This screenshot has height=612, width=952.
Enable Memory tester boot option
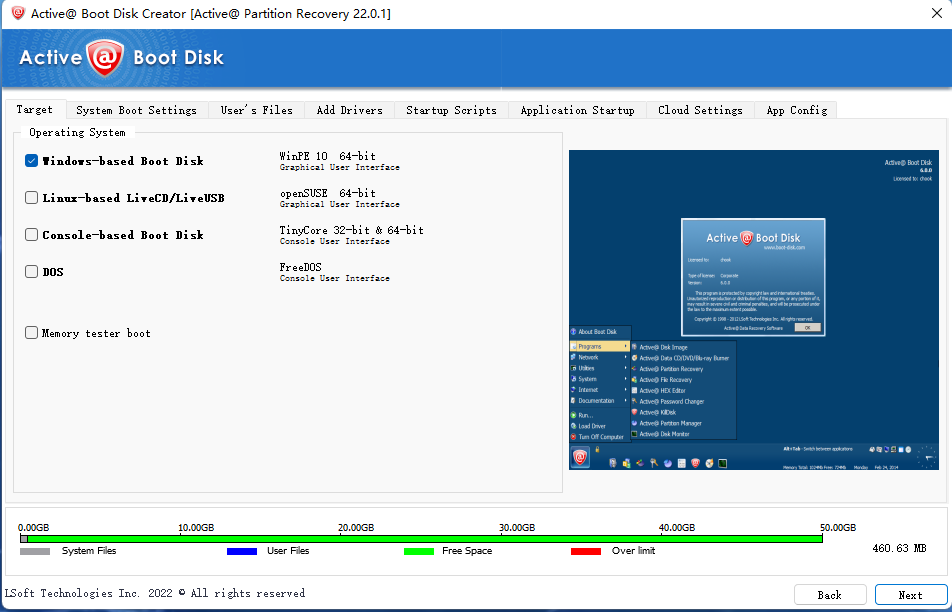(x=32, y=333)
